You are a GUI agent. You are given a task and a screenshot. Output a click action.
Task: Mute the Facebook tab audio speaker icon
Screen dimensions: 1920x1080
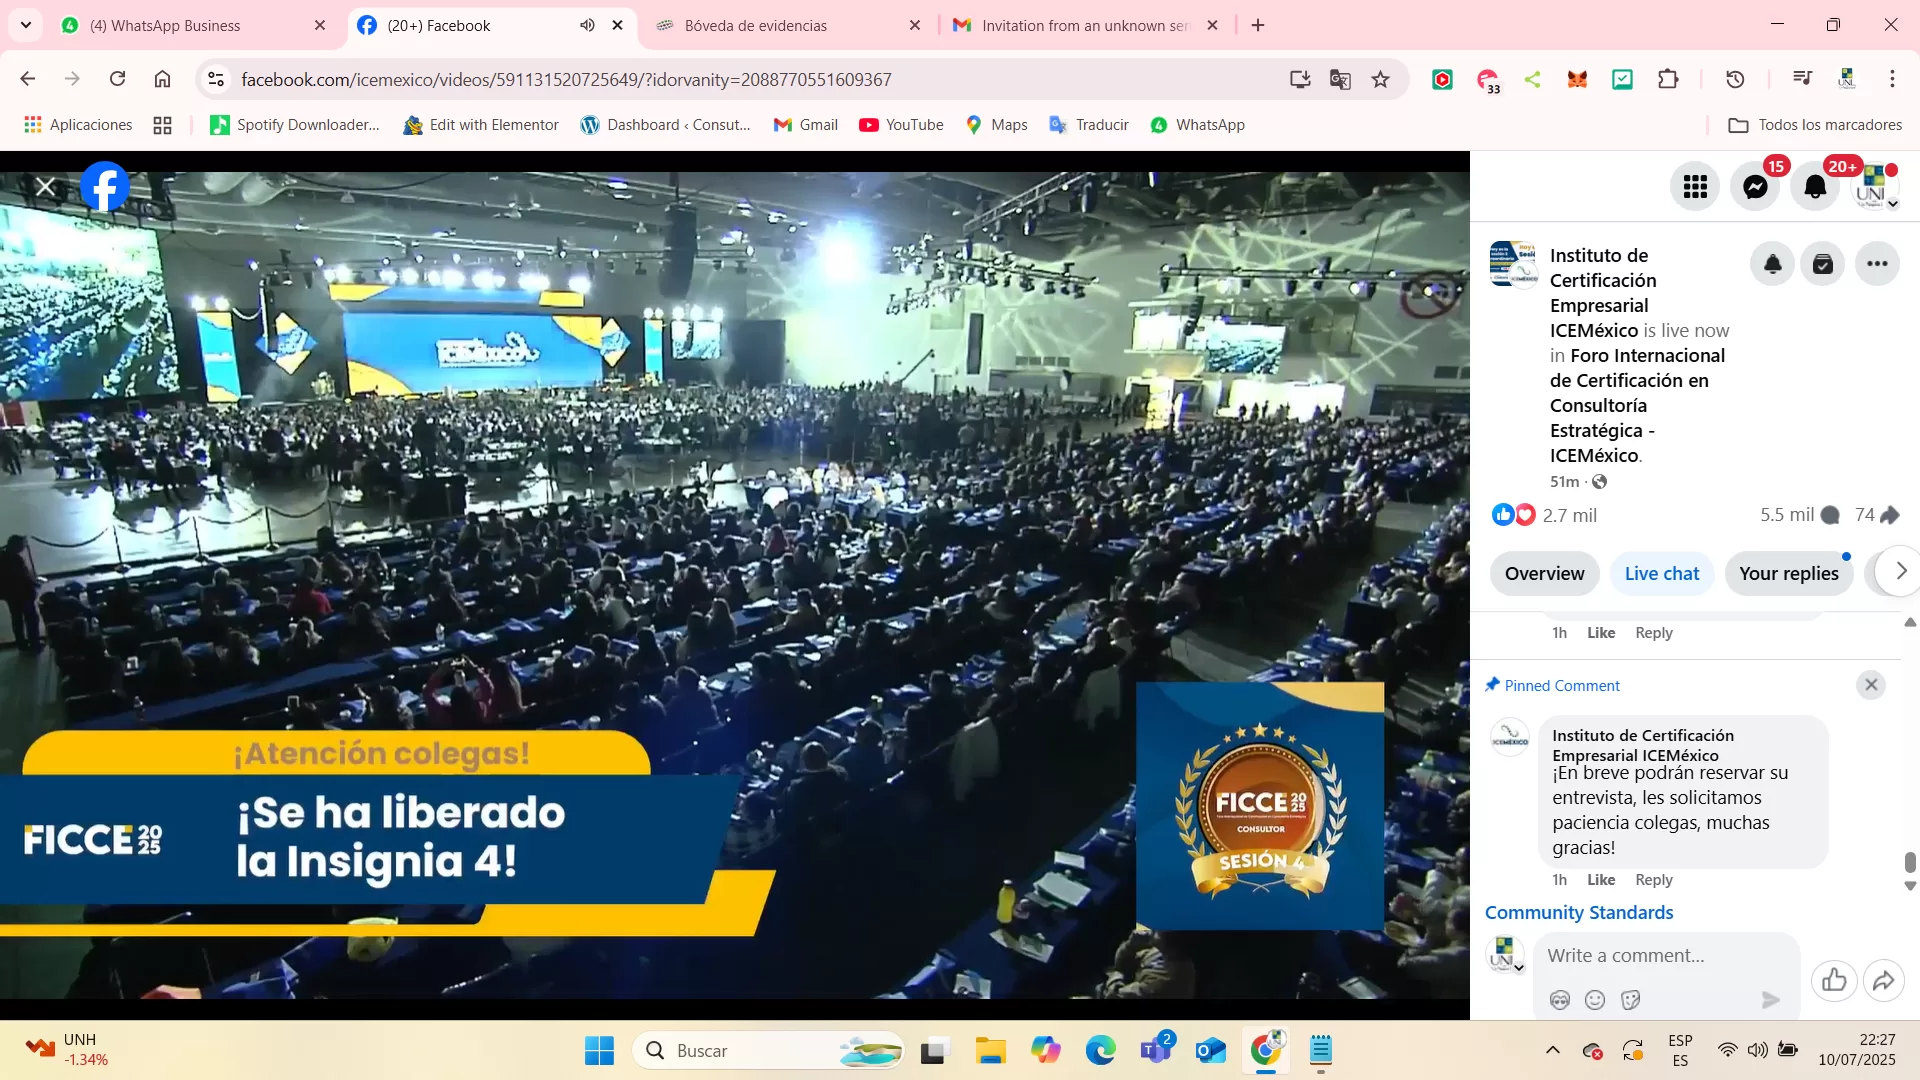click(x=587, y=25)
